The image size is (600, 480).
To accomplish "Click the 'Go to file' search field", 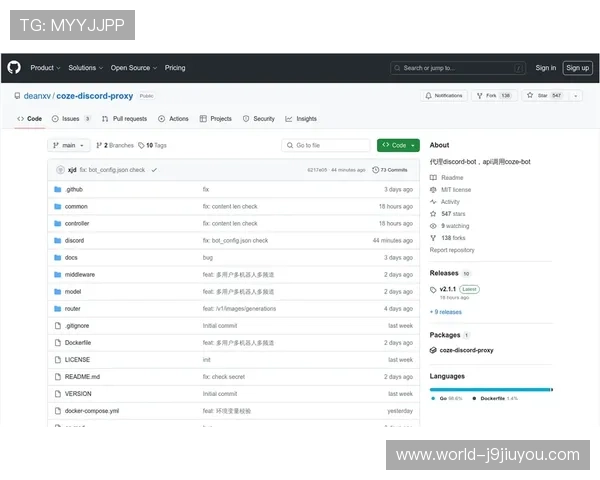I will coord(325,145).
